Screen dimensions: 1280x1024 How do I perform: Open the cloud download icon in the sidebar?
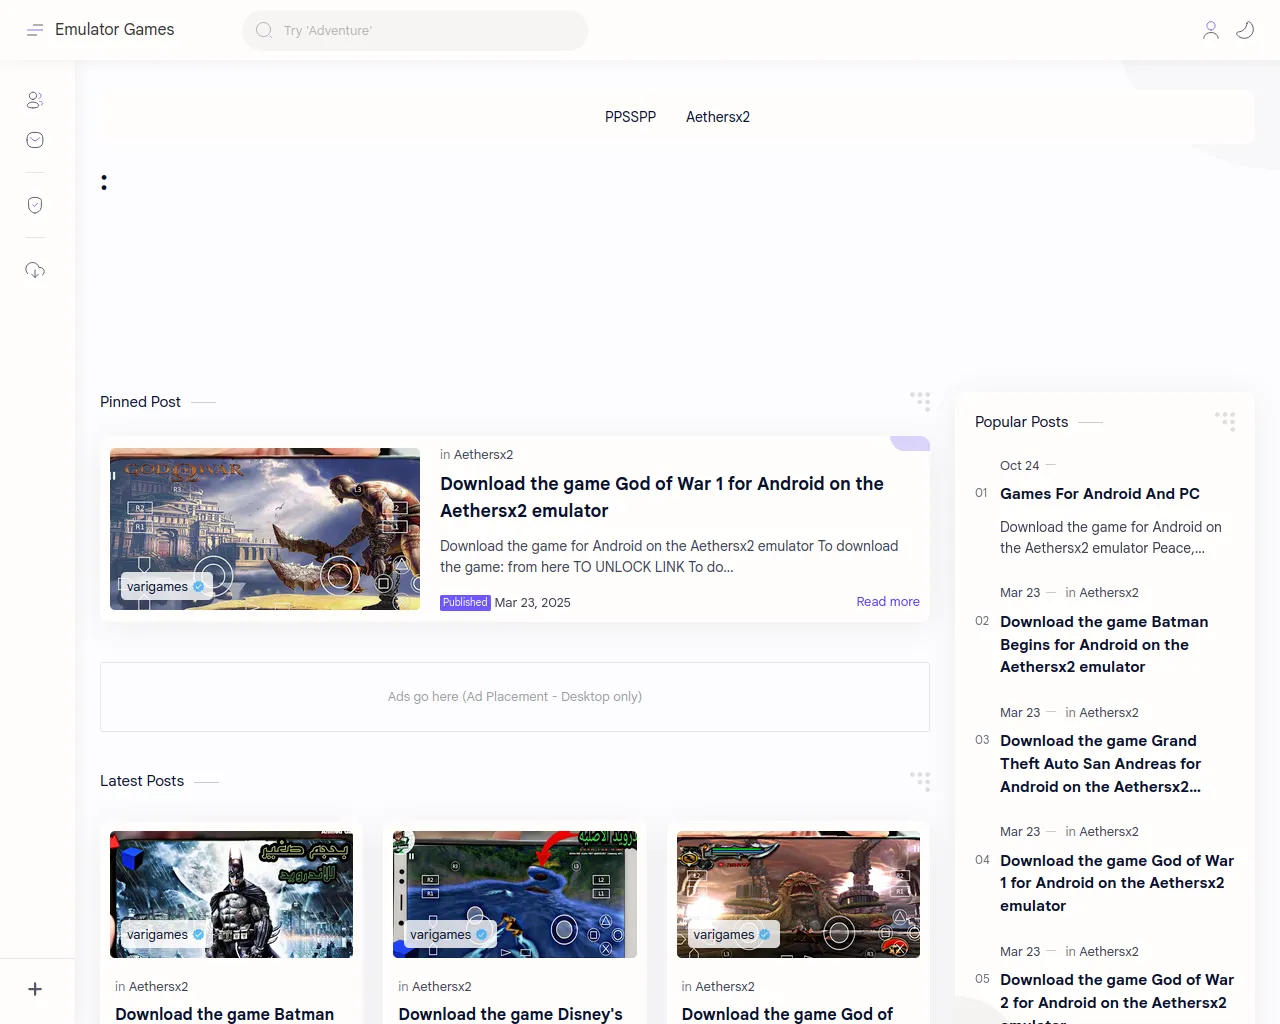tap(35, 270)
